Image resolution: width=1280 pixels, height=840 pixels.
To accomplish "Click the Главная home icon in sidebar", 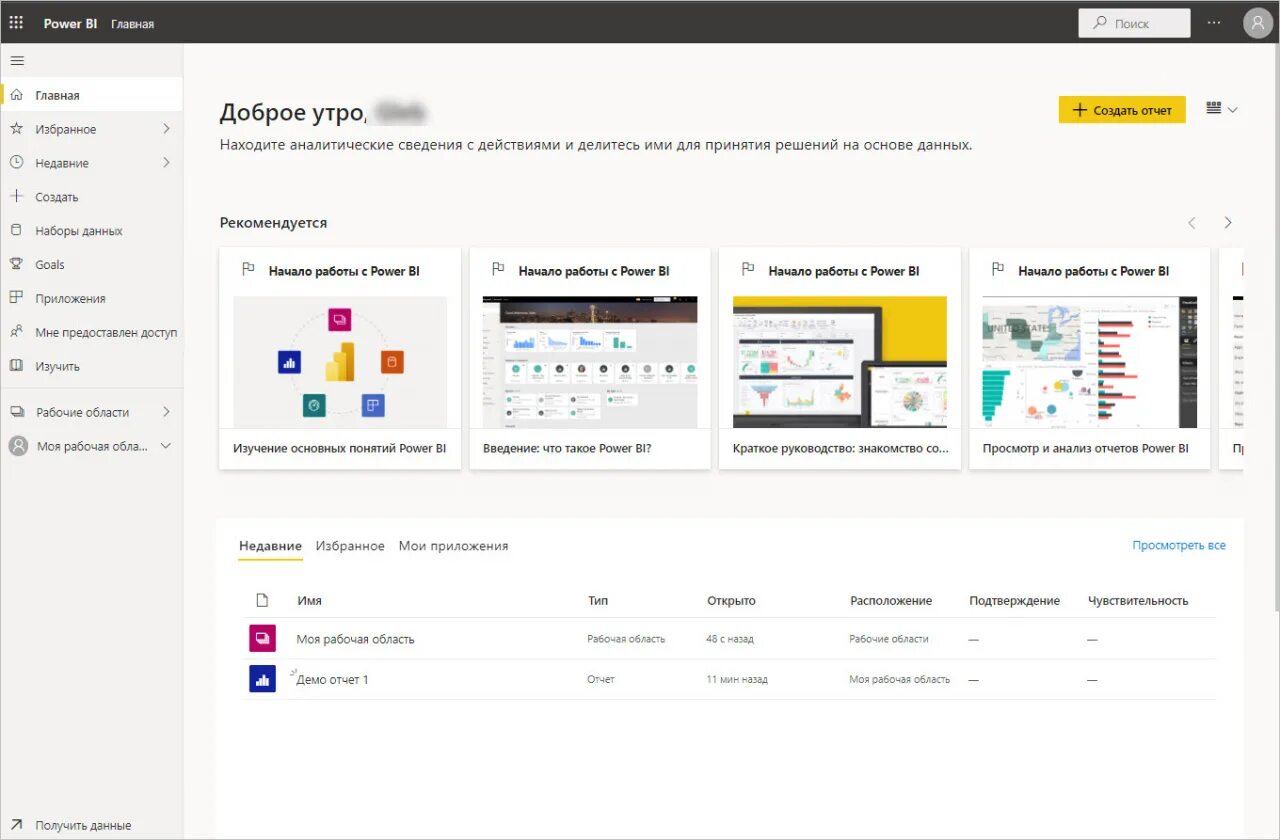I will point(16,95).
